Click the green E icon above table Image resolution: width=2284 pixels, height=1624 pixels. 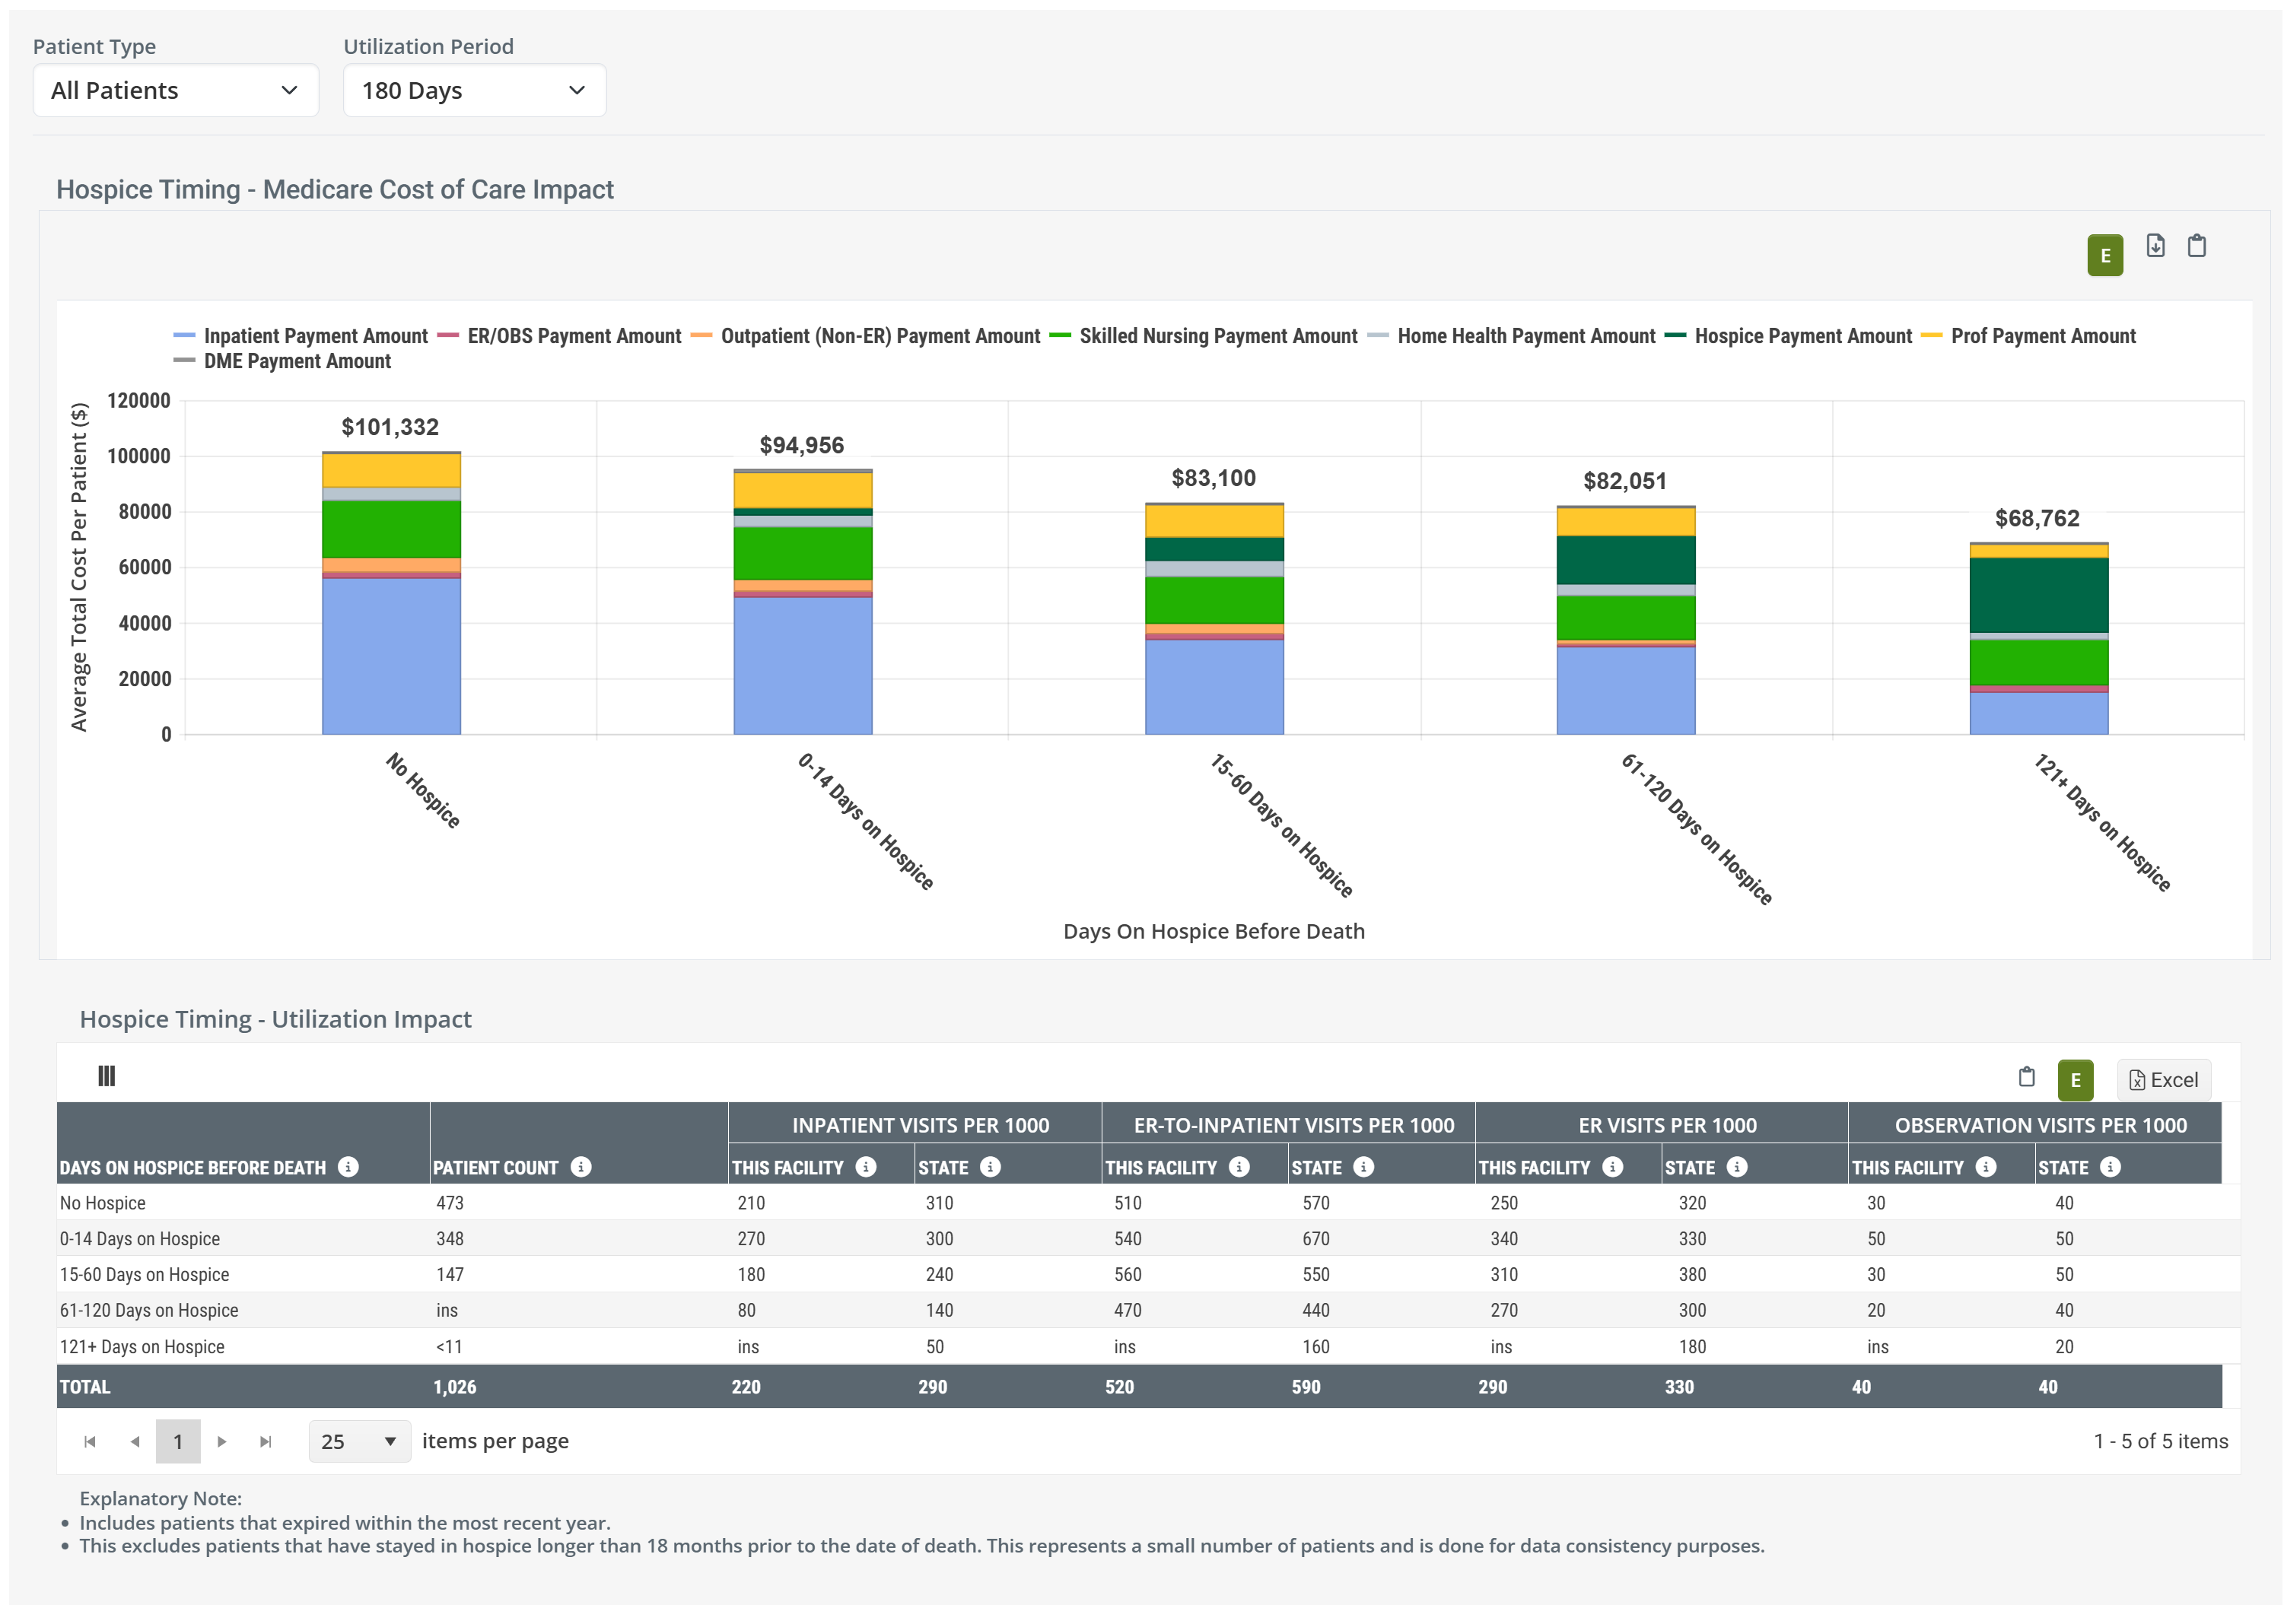click(x=2075, y=1080)
